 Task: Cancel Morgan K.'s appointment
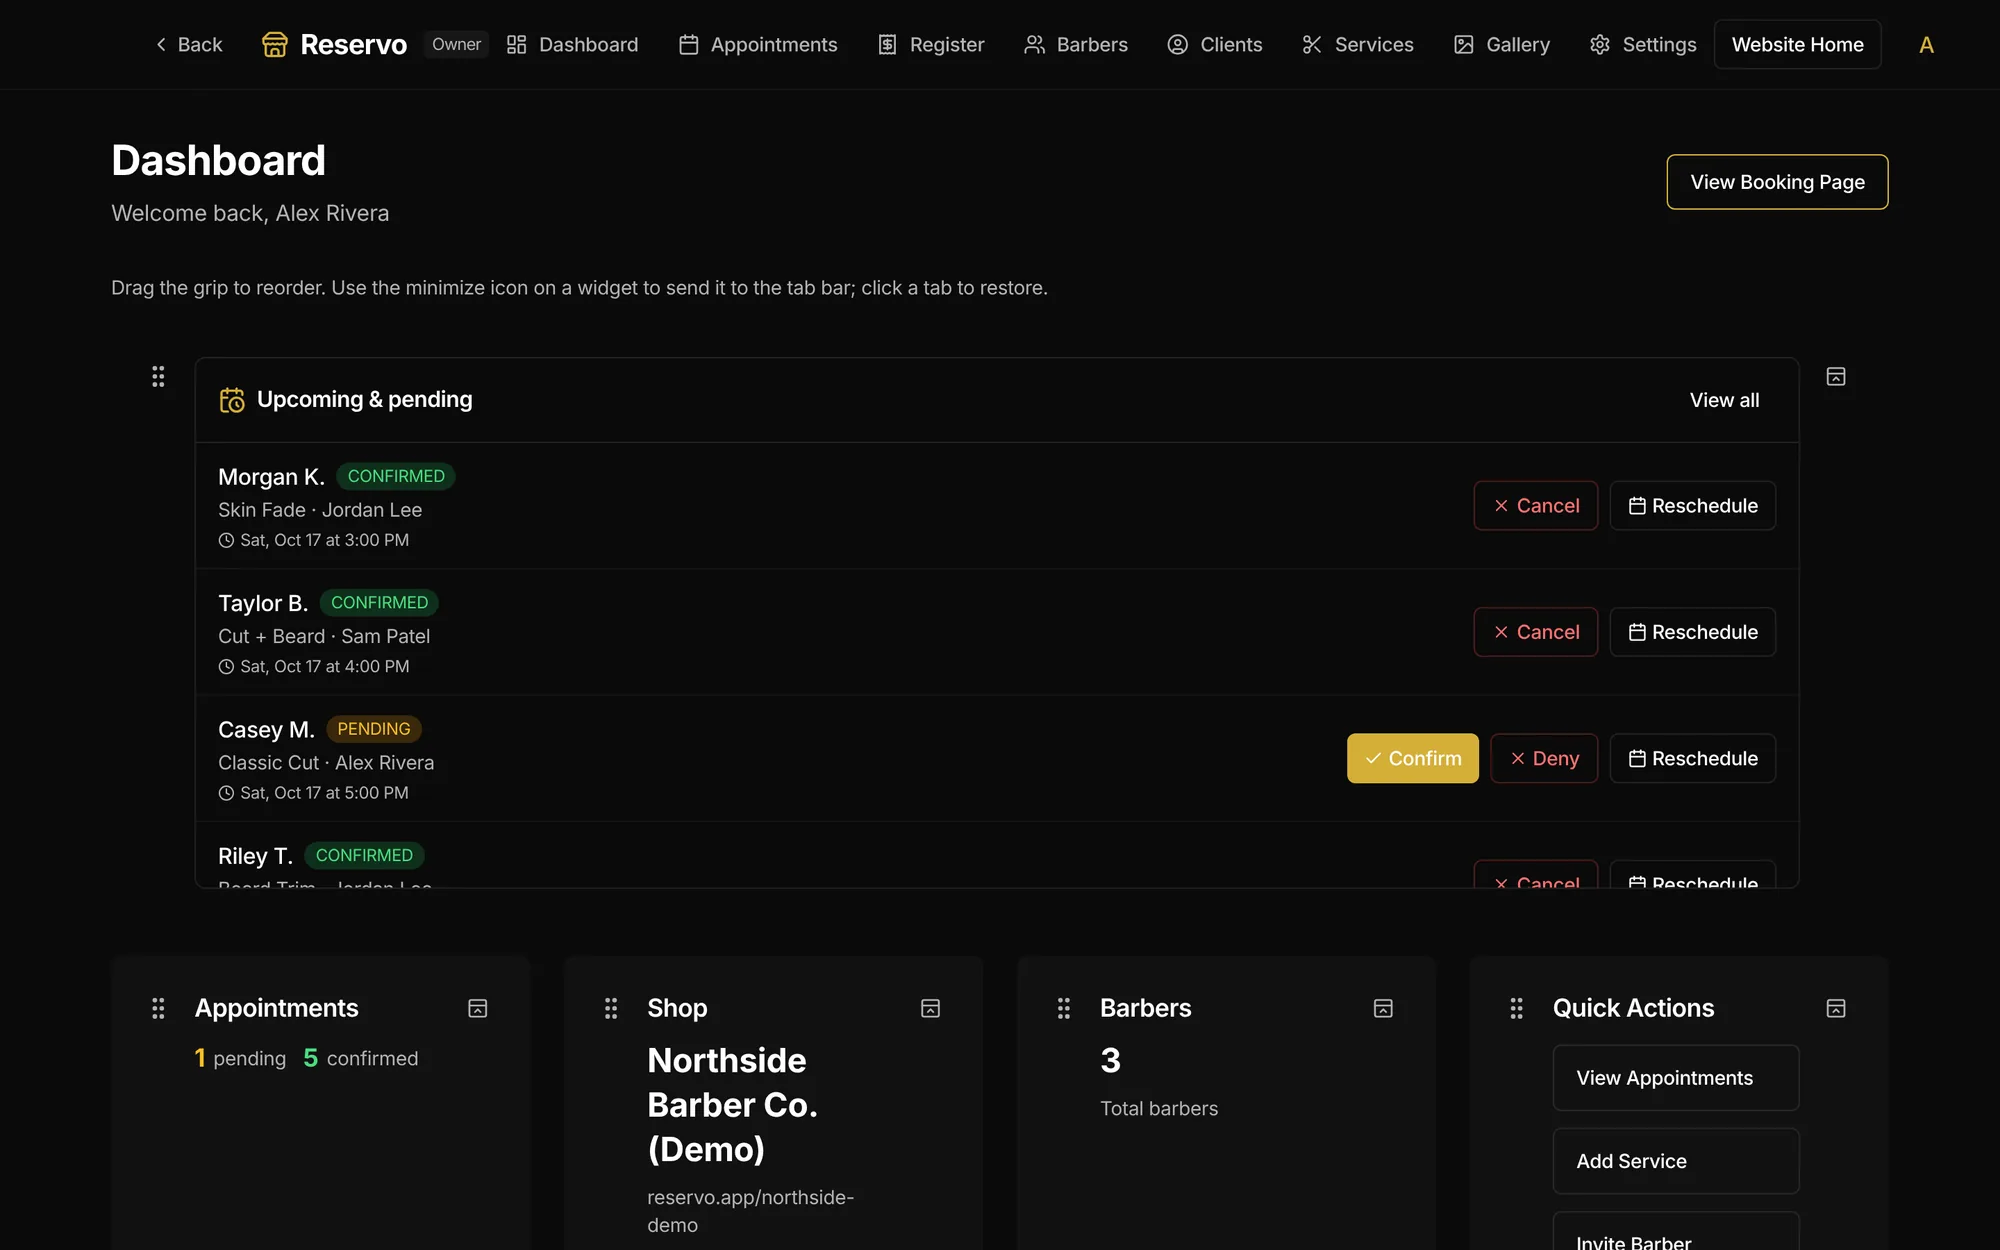[x=1535, y=506]
